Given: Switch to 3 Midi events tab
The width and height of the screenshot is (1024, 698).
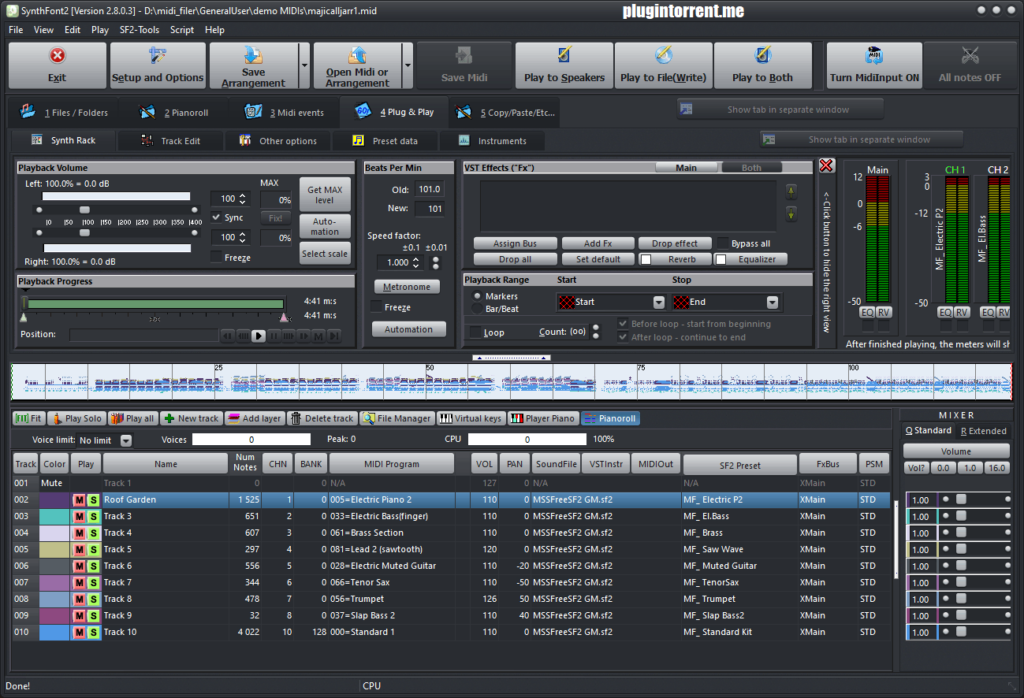Looking at the screenshot, I should tap(285, 112).
